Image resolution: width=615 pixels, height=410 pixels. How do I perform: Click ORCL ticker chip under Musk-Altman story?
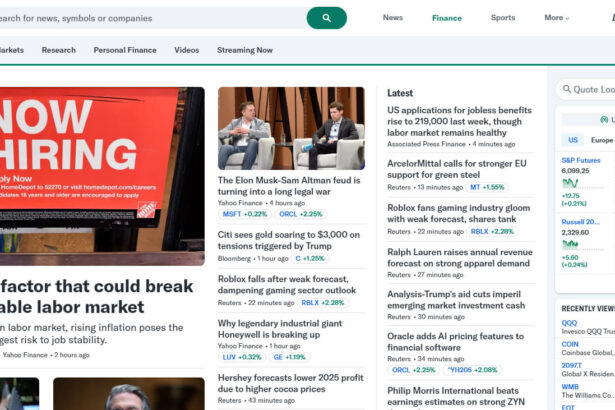tap(301, 214)
